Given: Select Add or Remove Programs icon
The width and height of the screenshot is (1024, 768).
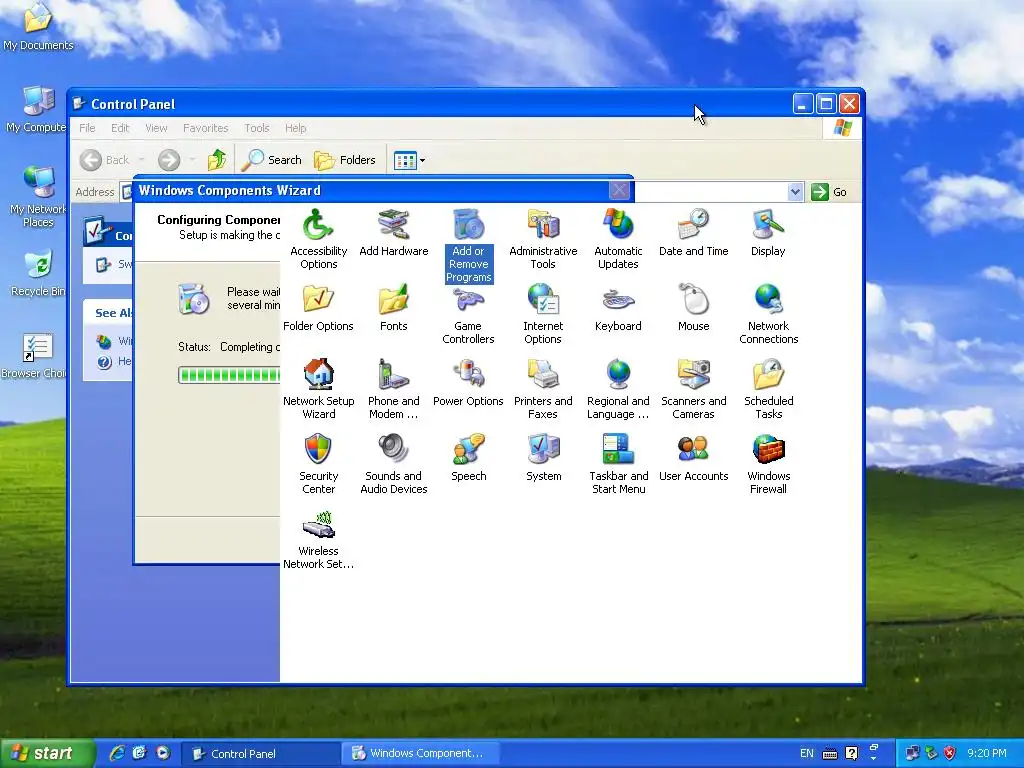Looking at the screenshot, I should (468, 246).
